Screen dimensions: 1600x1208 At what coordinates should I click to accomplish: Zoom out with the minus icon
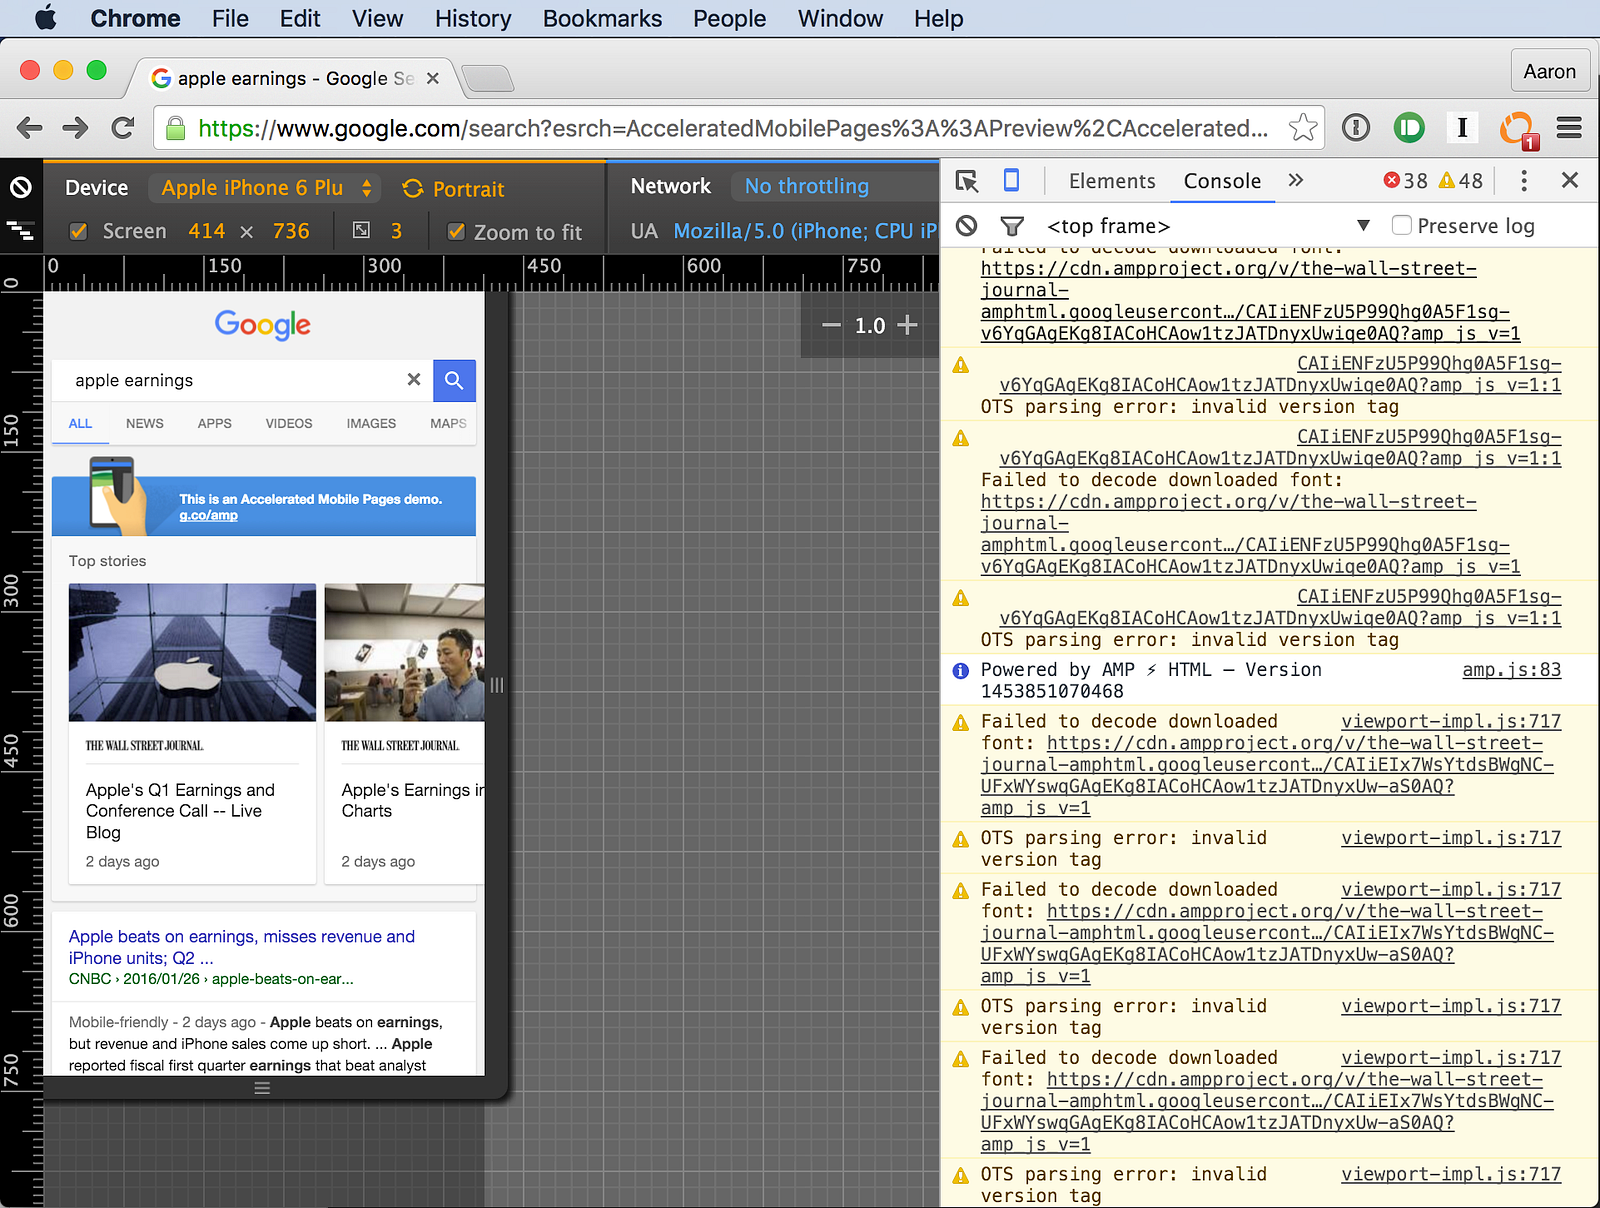click(x=831, y=325)
